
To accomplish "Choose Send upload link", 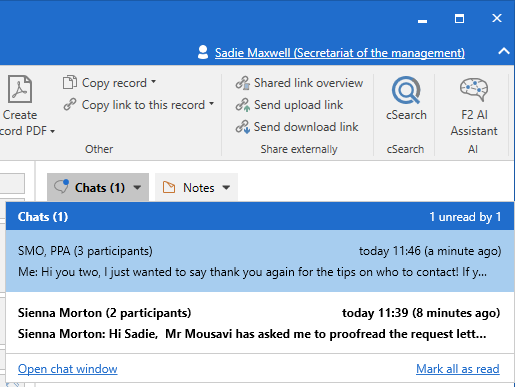I will 298,105.
